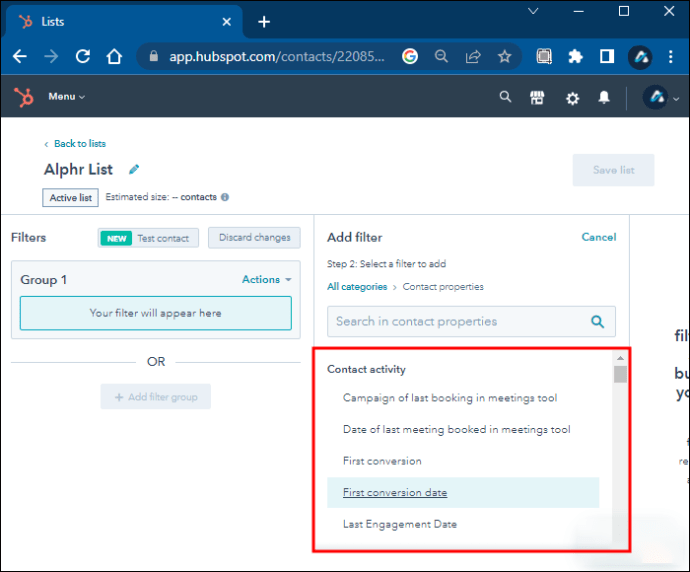Click the zoom out magnifier icon

tap(441, 56)
